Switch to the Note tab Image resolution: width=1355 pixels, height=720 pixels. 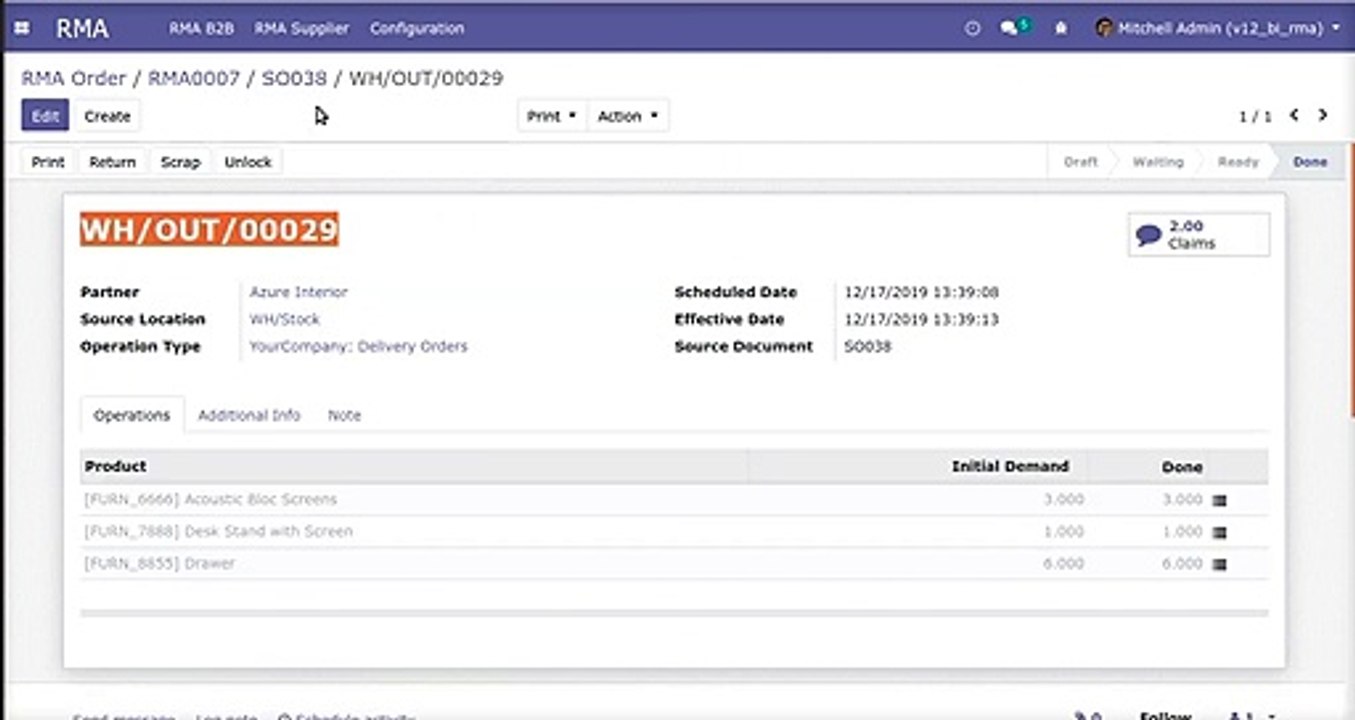(x=344, y=415)
